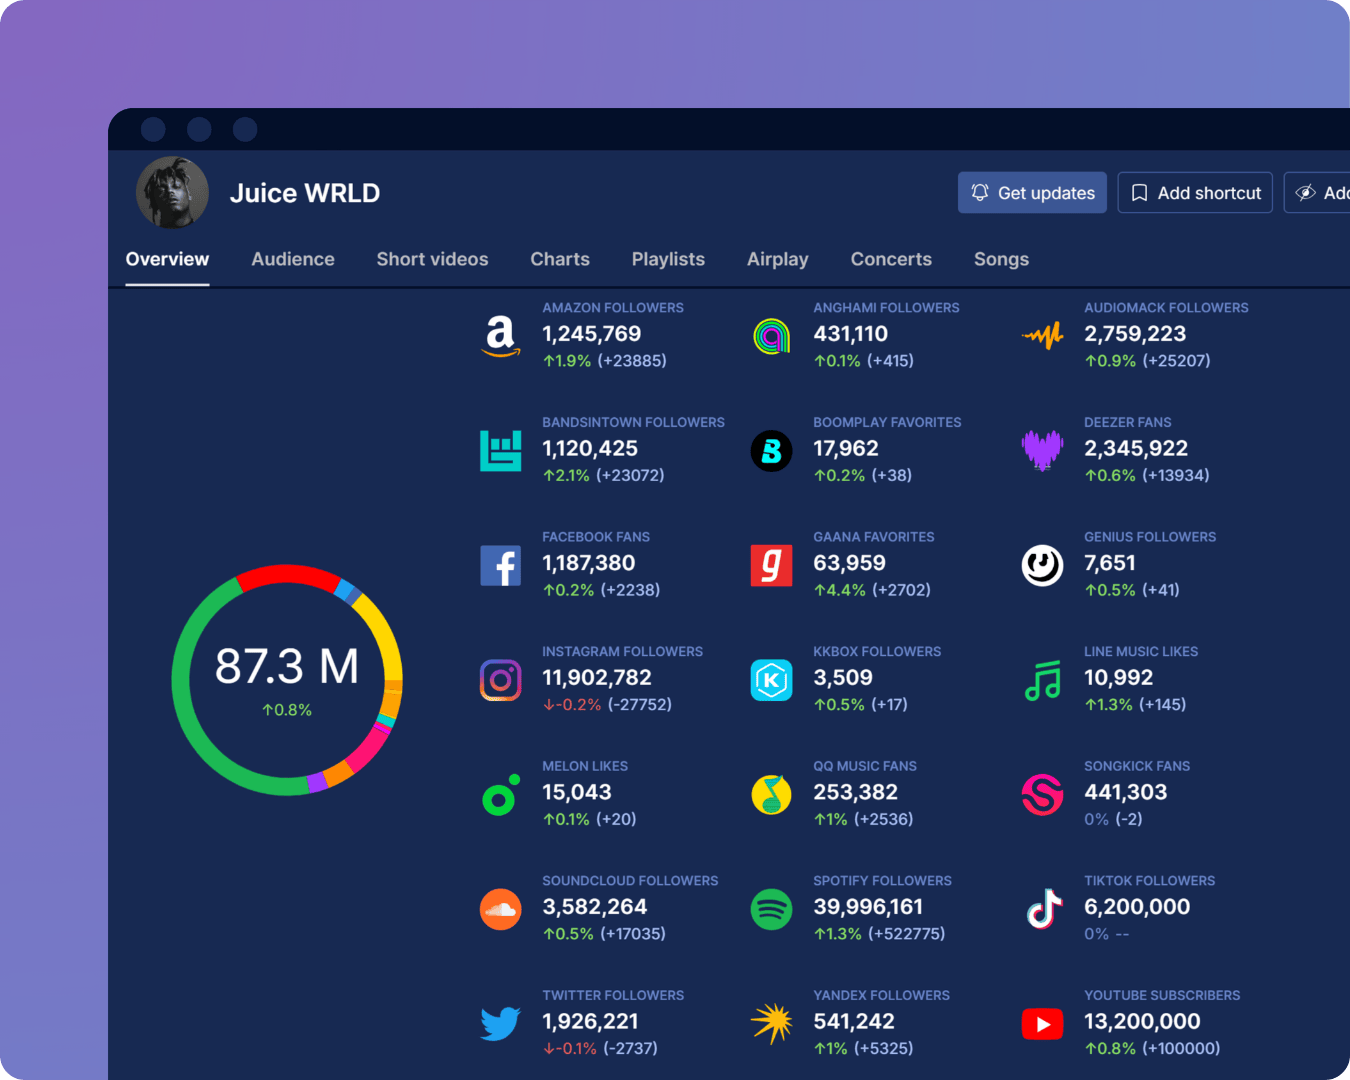
Task: Click the Line Music Likes label
Action: [x=1141, y=651]
